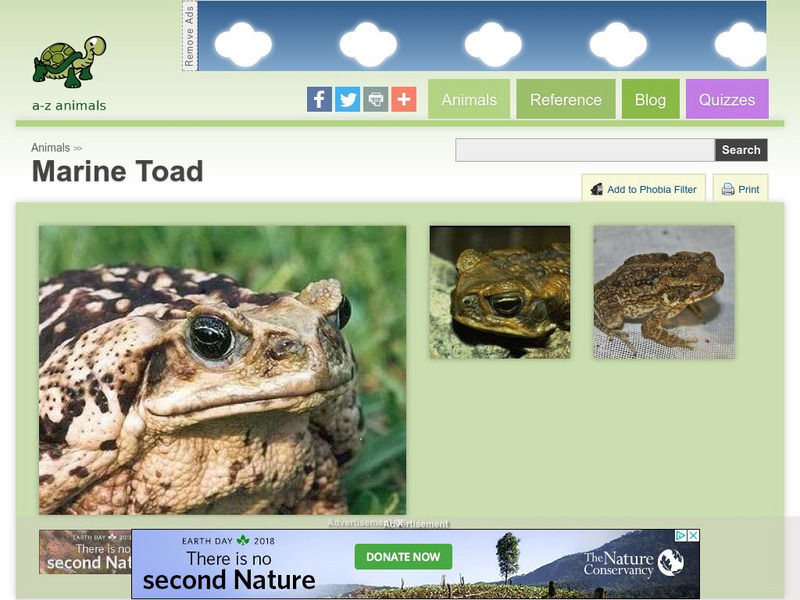Focus the site search text field
Screen dimensions: 800x600
coord(585,150)
